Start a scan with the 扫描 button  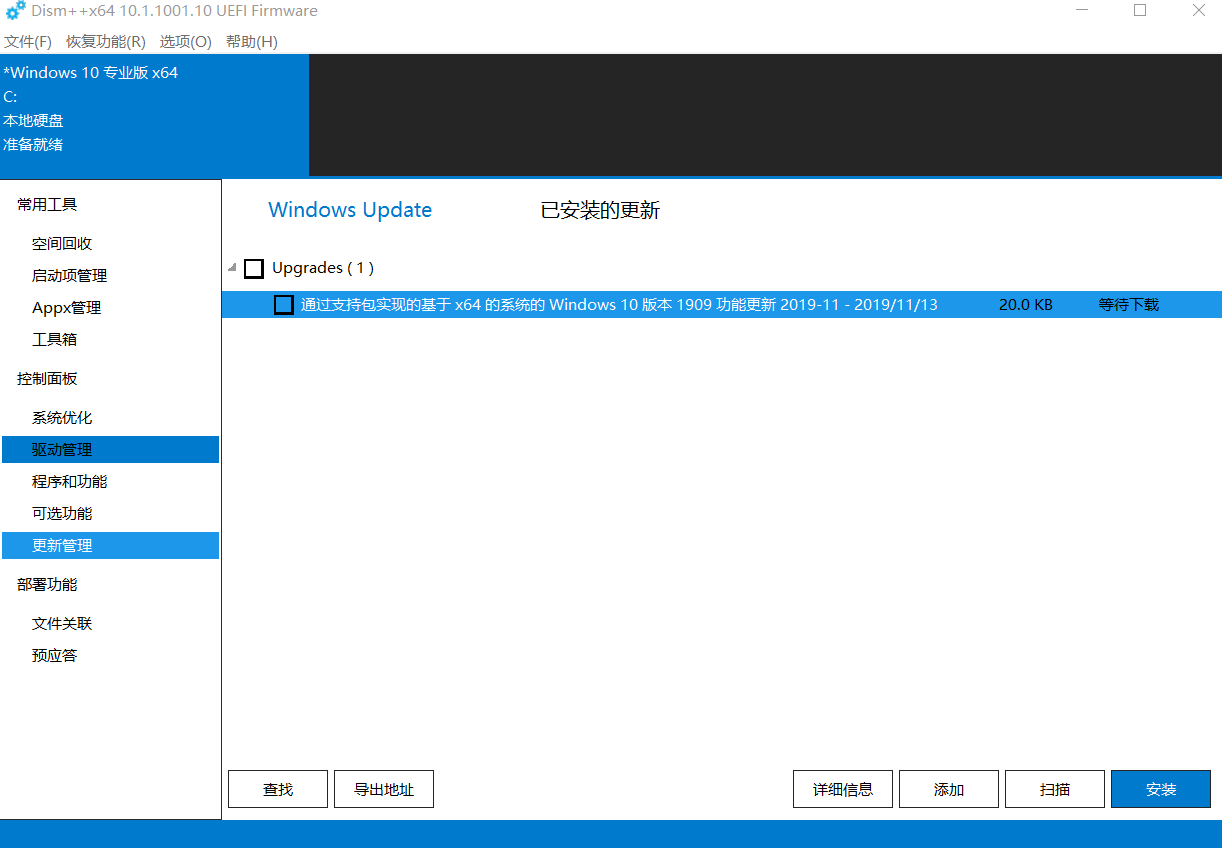click(x=1054, y=789)
